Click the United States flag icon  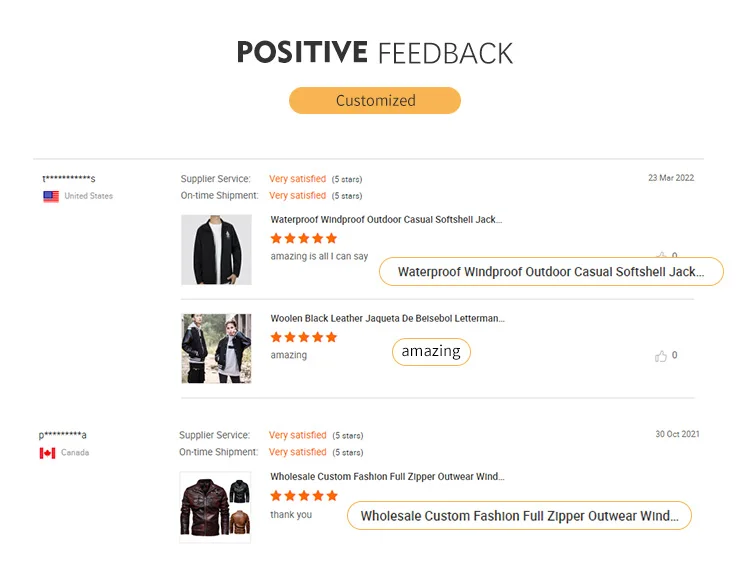point(51,196)
